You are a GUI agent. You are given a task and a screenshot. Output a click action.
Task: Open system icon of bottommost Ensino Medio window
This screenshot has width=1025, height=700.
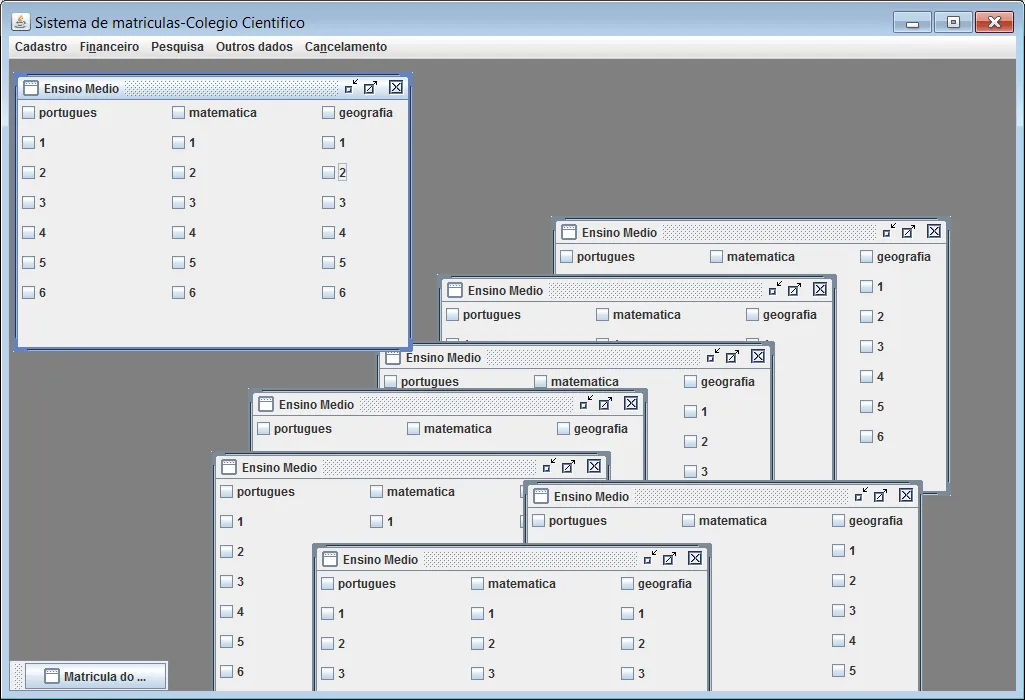click(x=330, y=559)
